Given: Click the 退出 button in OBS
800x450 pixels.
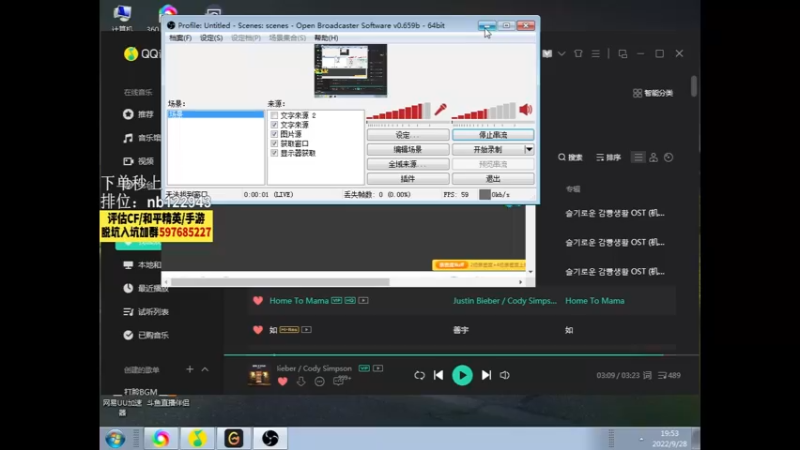Looking at the screenshot, I should pos(493,179).
